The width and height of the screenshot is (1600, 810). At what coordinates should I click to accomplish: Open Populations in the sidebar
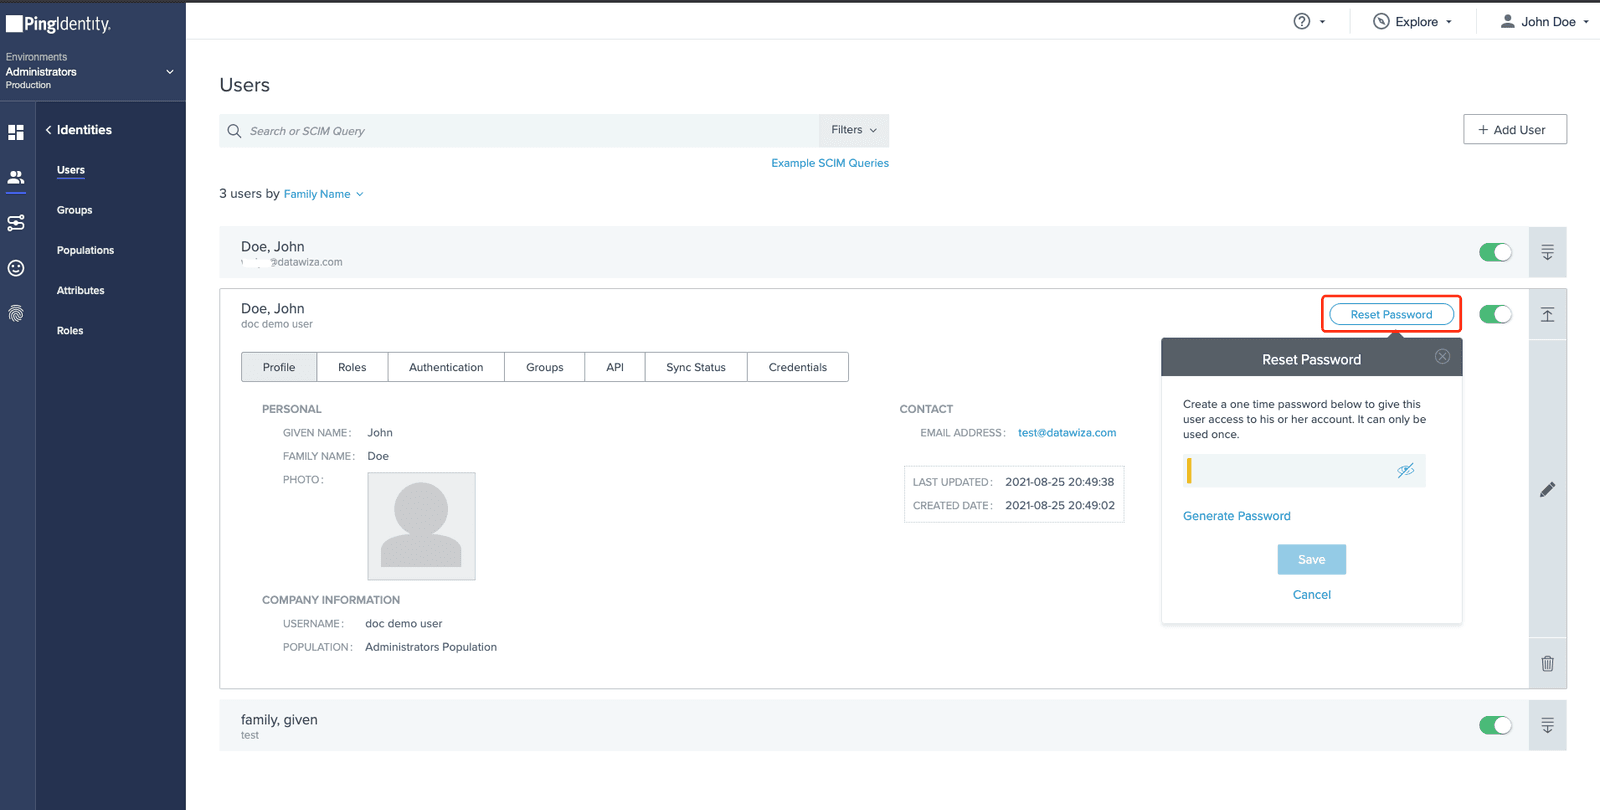85,250
